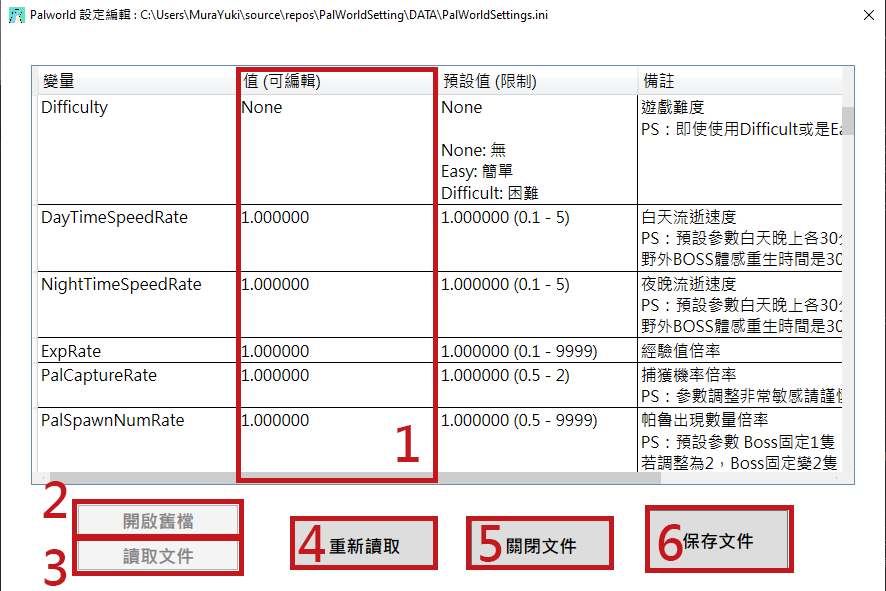886x591 pixels.
Task: Click the 夜晚流逝速度 note text
Action: (x=689, y=284)
